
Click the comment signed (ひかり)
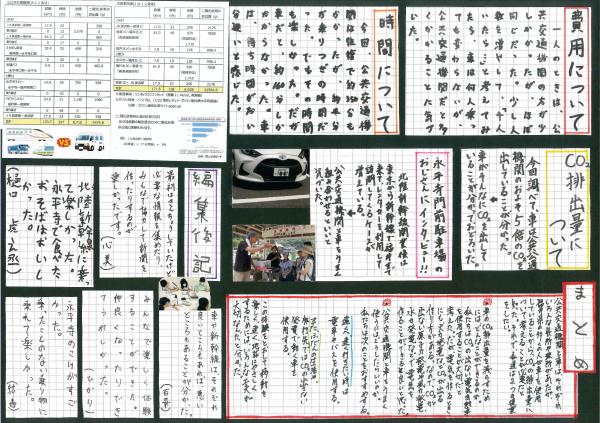click(118, 354)
